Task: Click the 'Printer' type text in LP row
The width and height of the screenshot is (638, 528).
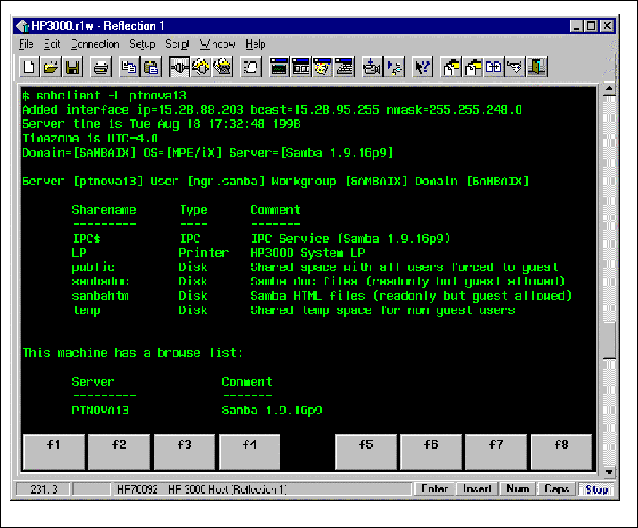Action: [x=203, y=253]
